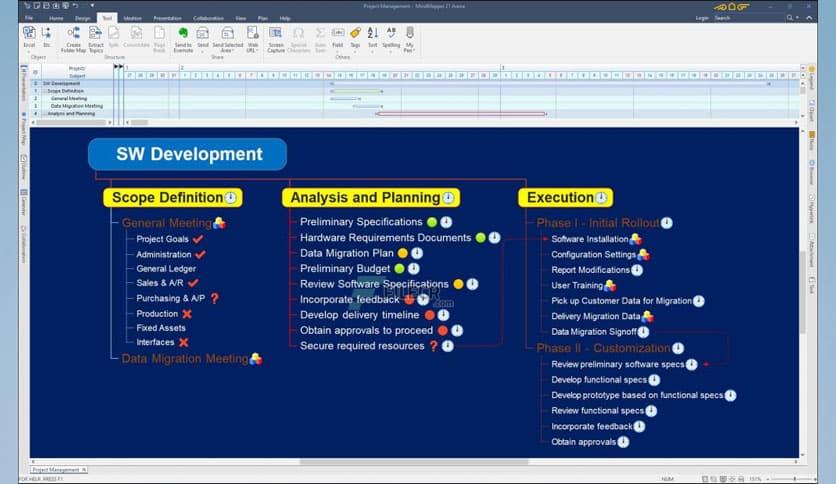Click clock icon on Scope Definition topic
The height and width of the screenshot is (484, 836).
(230, 198)
